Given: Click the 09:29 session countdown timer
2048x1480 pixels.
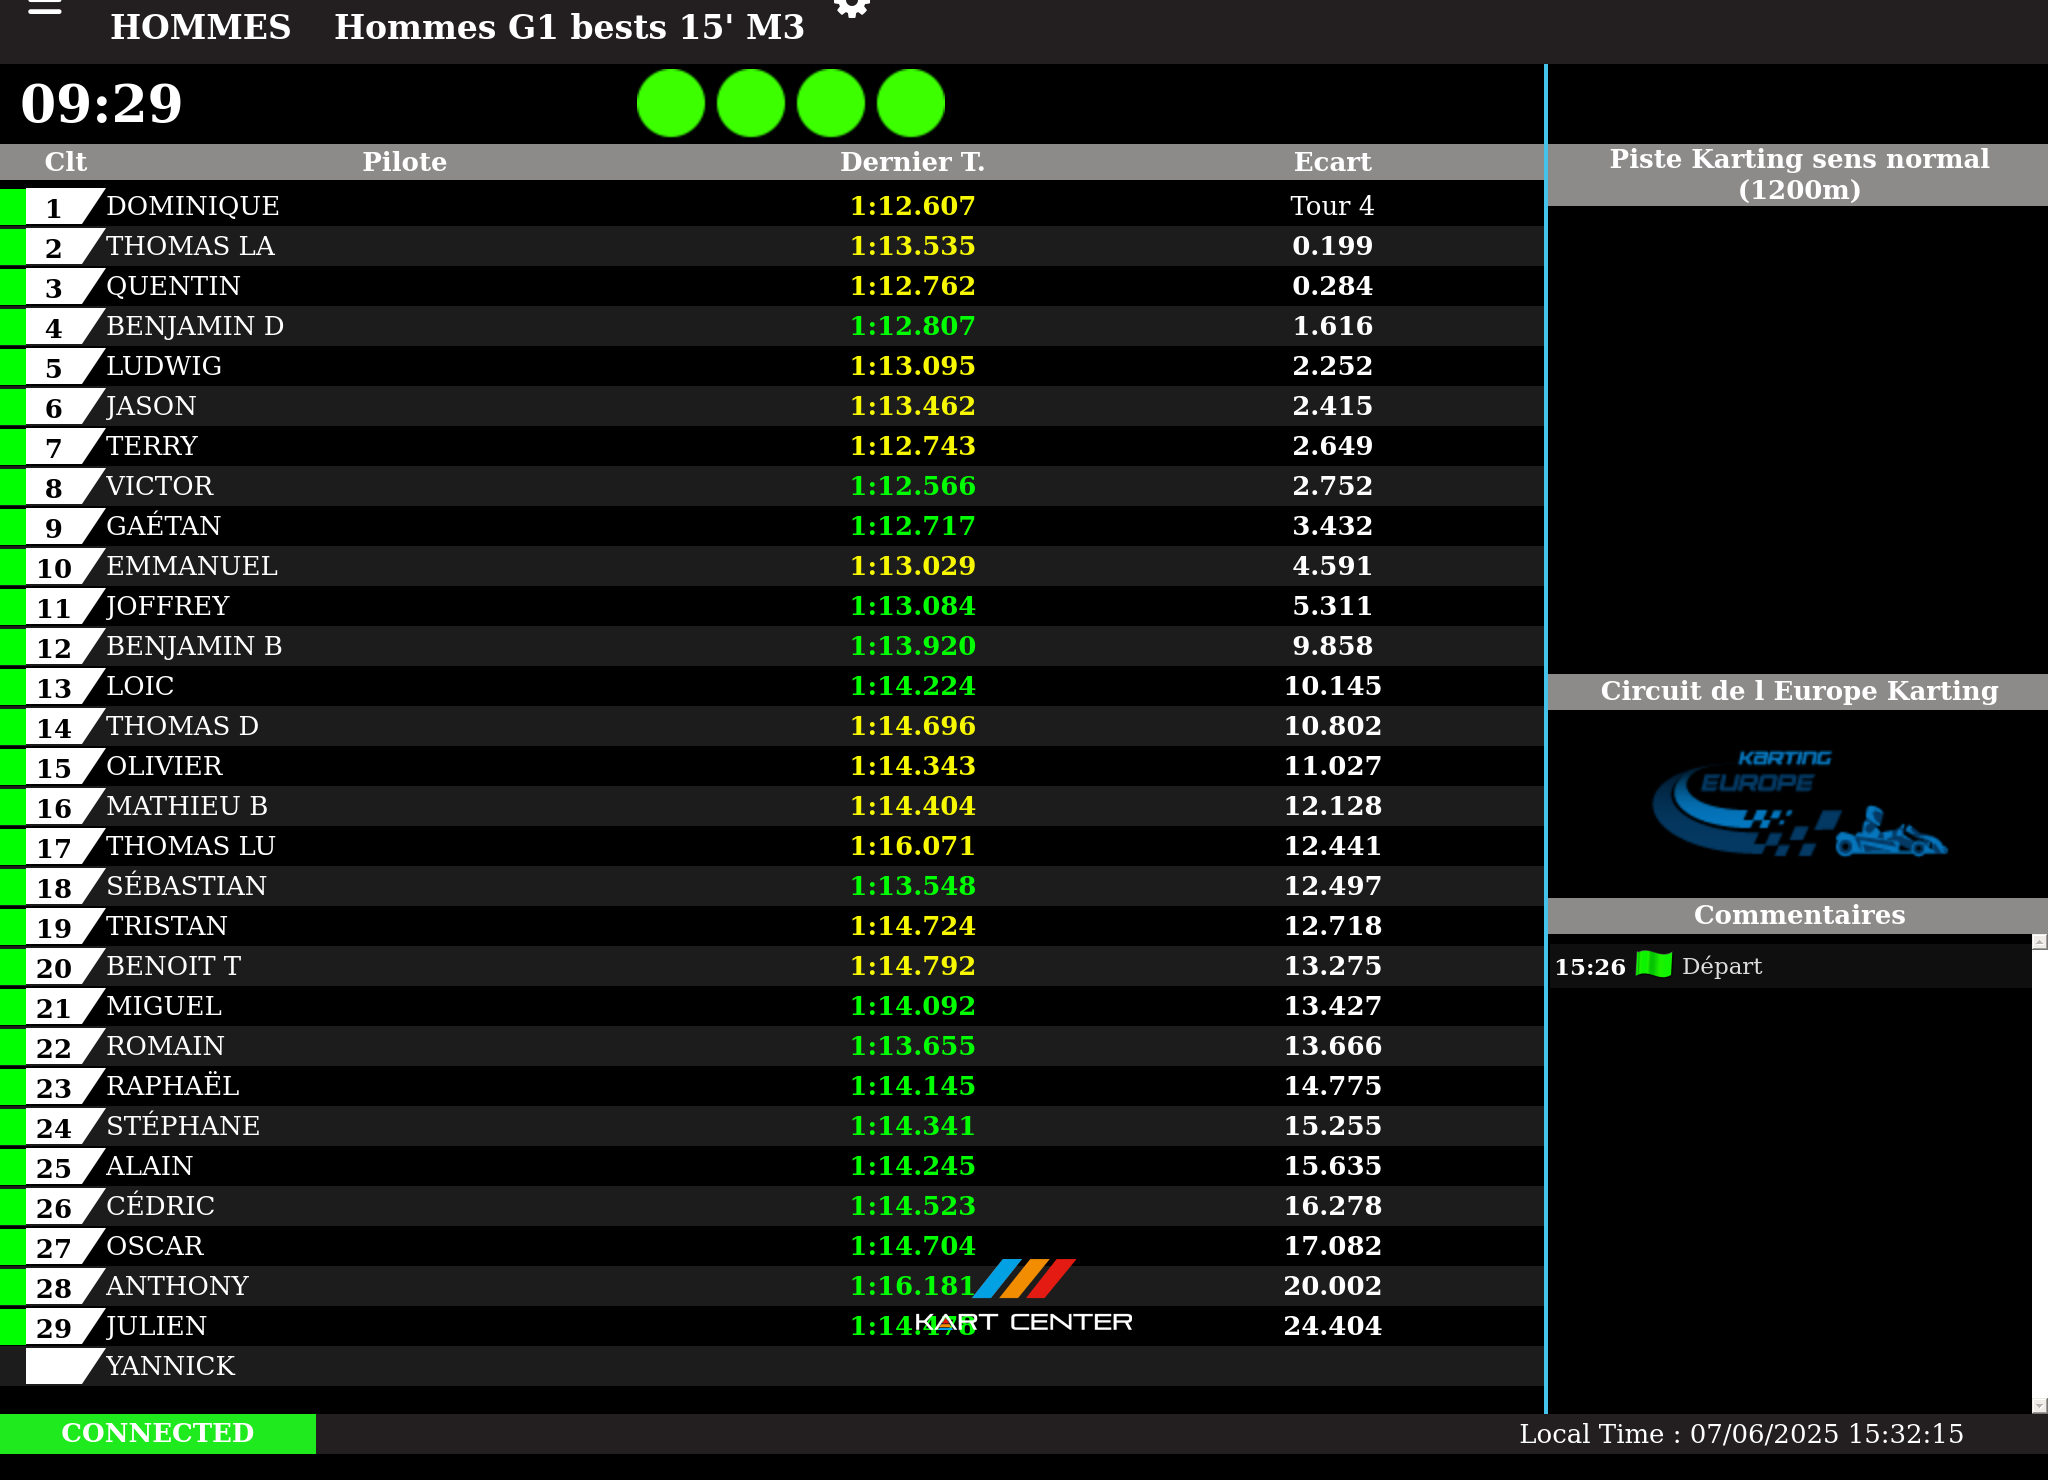Looking at the screenshot, I should point(102,104).
